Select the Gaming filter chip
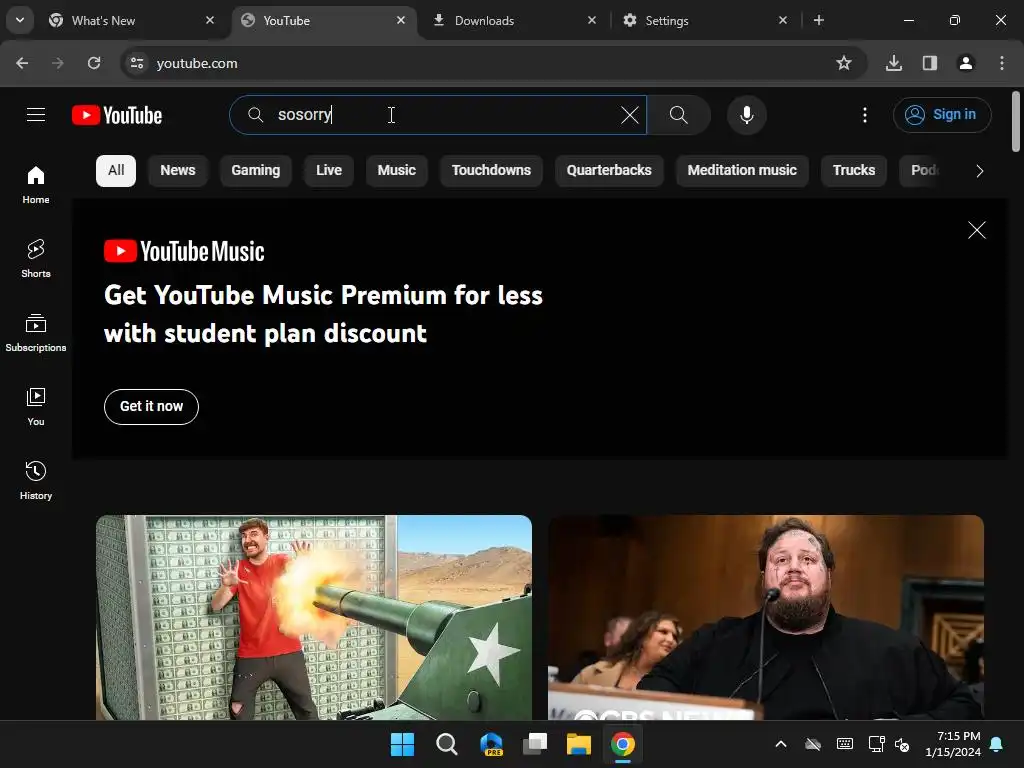 pyautogui.click(x=255, y=170)
